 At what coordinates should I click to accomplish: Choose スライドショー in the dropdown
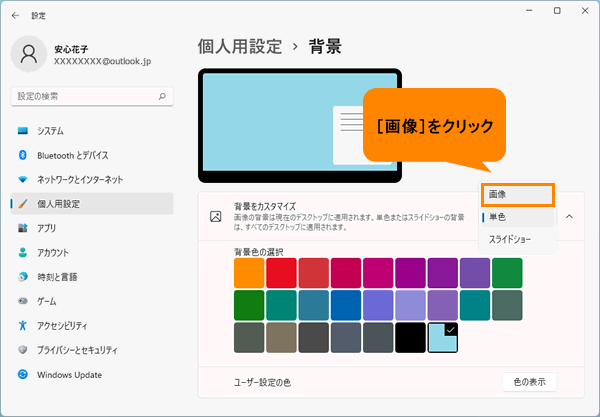click(517, 239)
